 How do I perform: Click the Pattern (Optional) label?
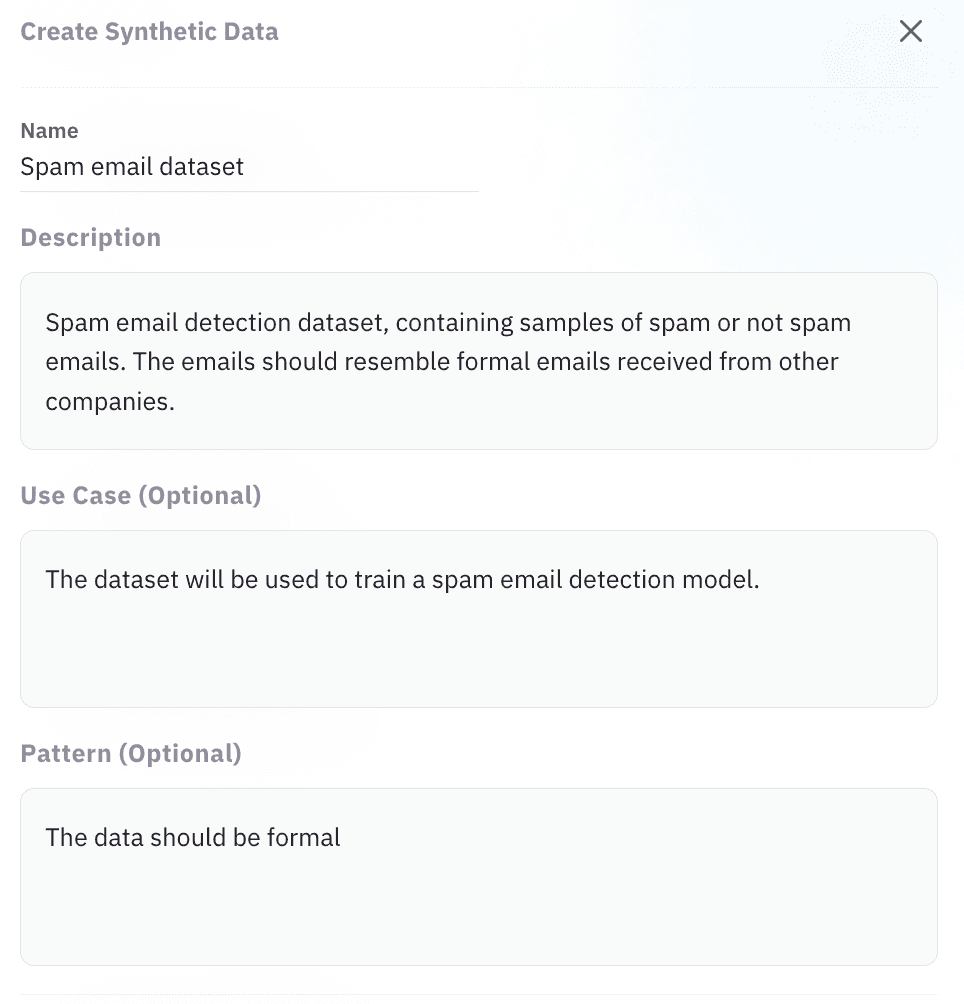point(131,754)
